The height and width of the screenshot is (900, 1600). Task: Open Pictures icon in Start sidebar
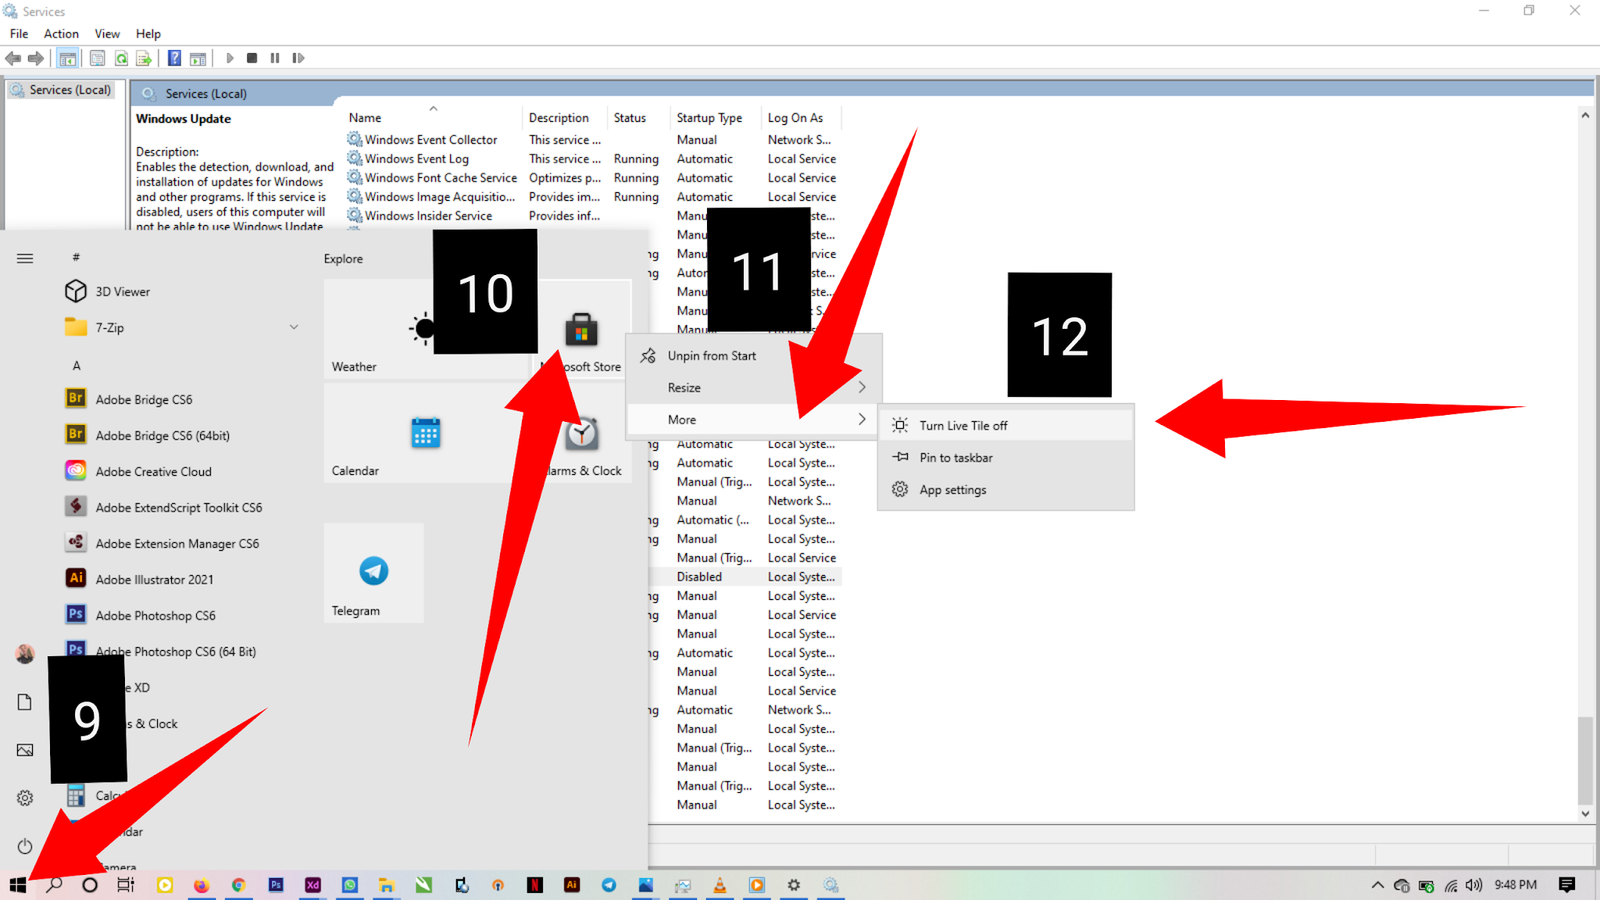[25, 750]
